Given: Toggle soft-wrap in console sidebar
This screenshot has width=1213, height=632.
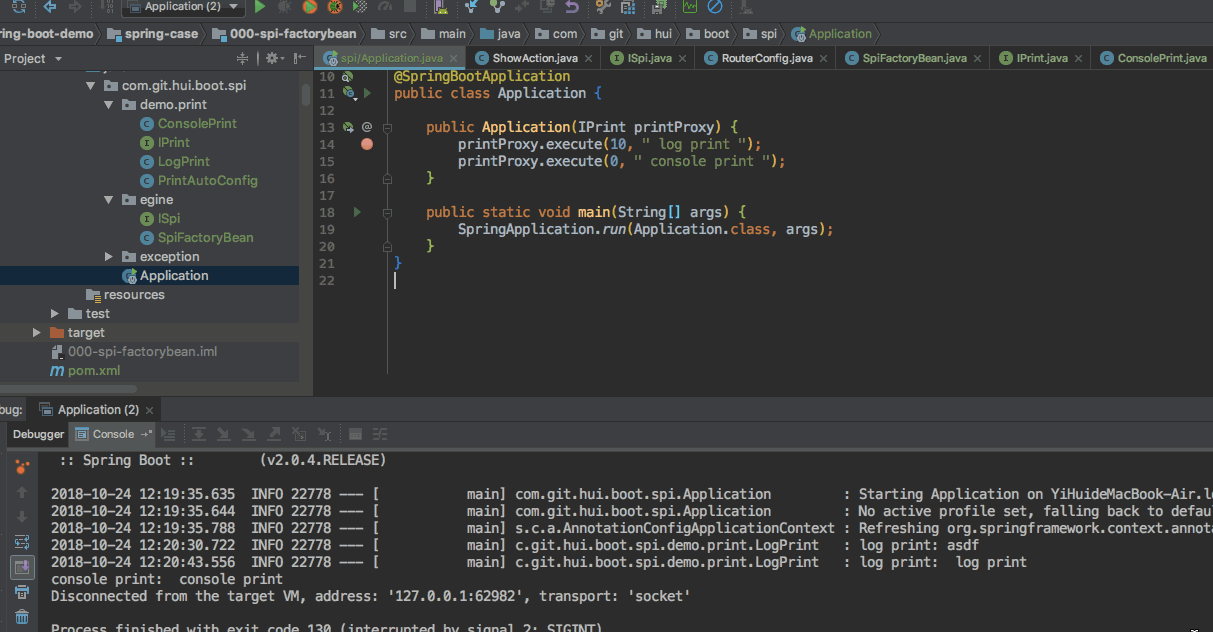Looking at the screenshot, I should (x=22, y=542).
